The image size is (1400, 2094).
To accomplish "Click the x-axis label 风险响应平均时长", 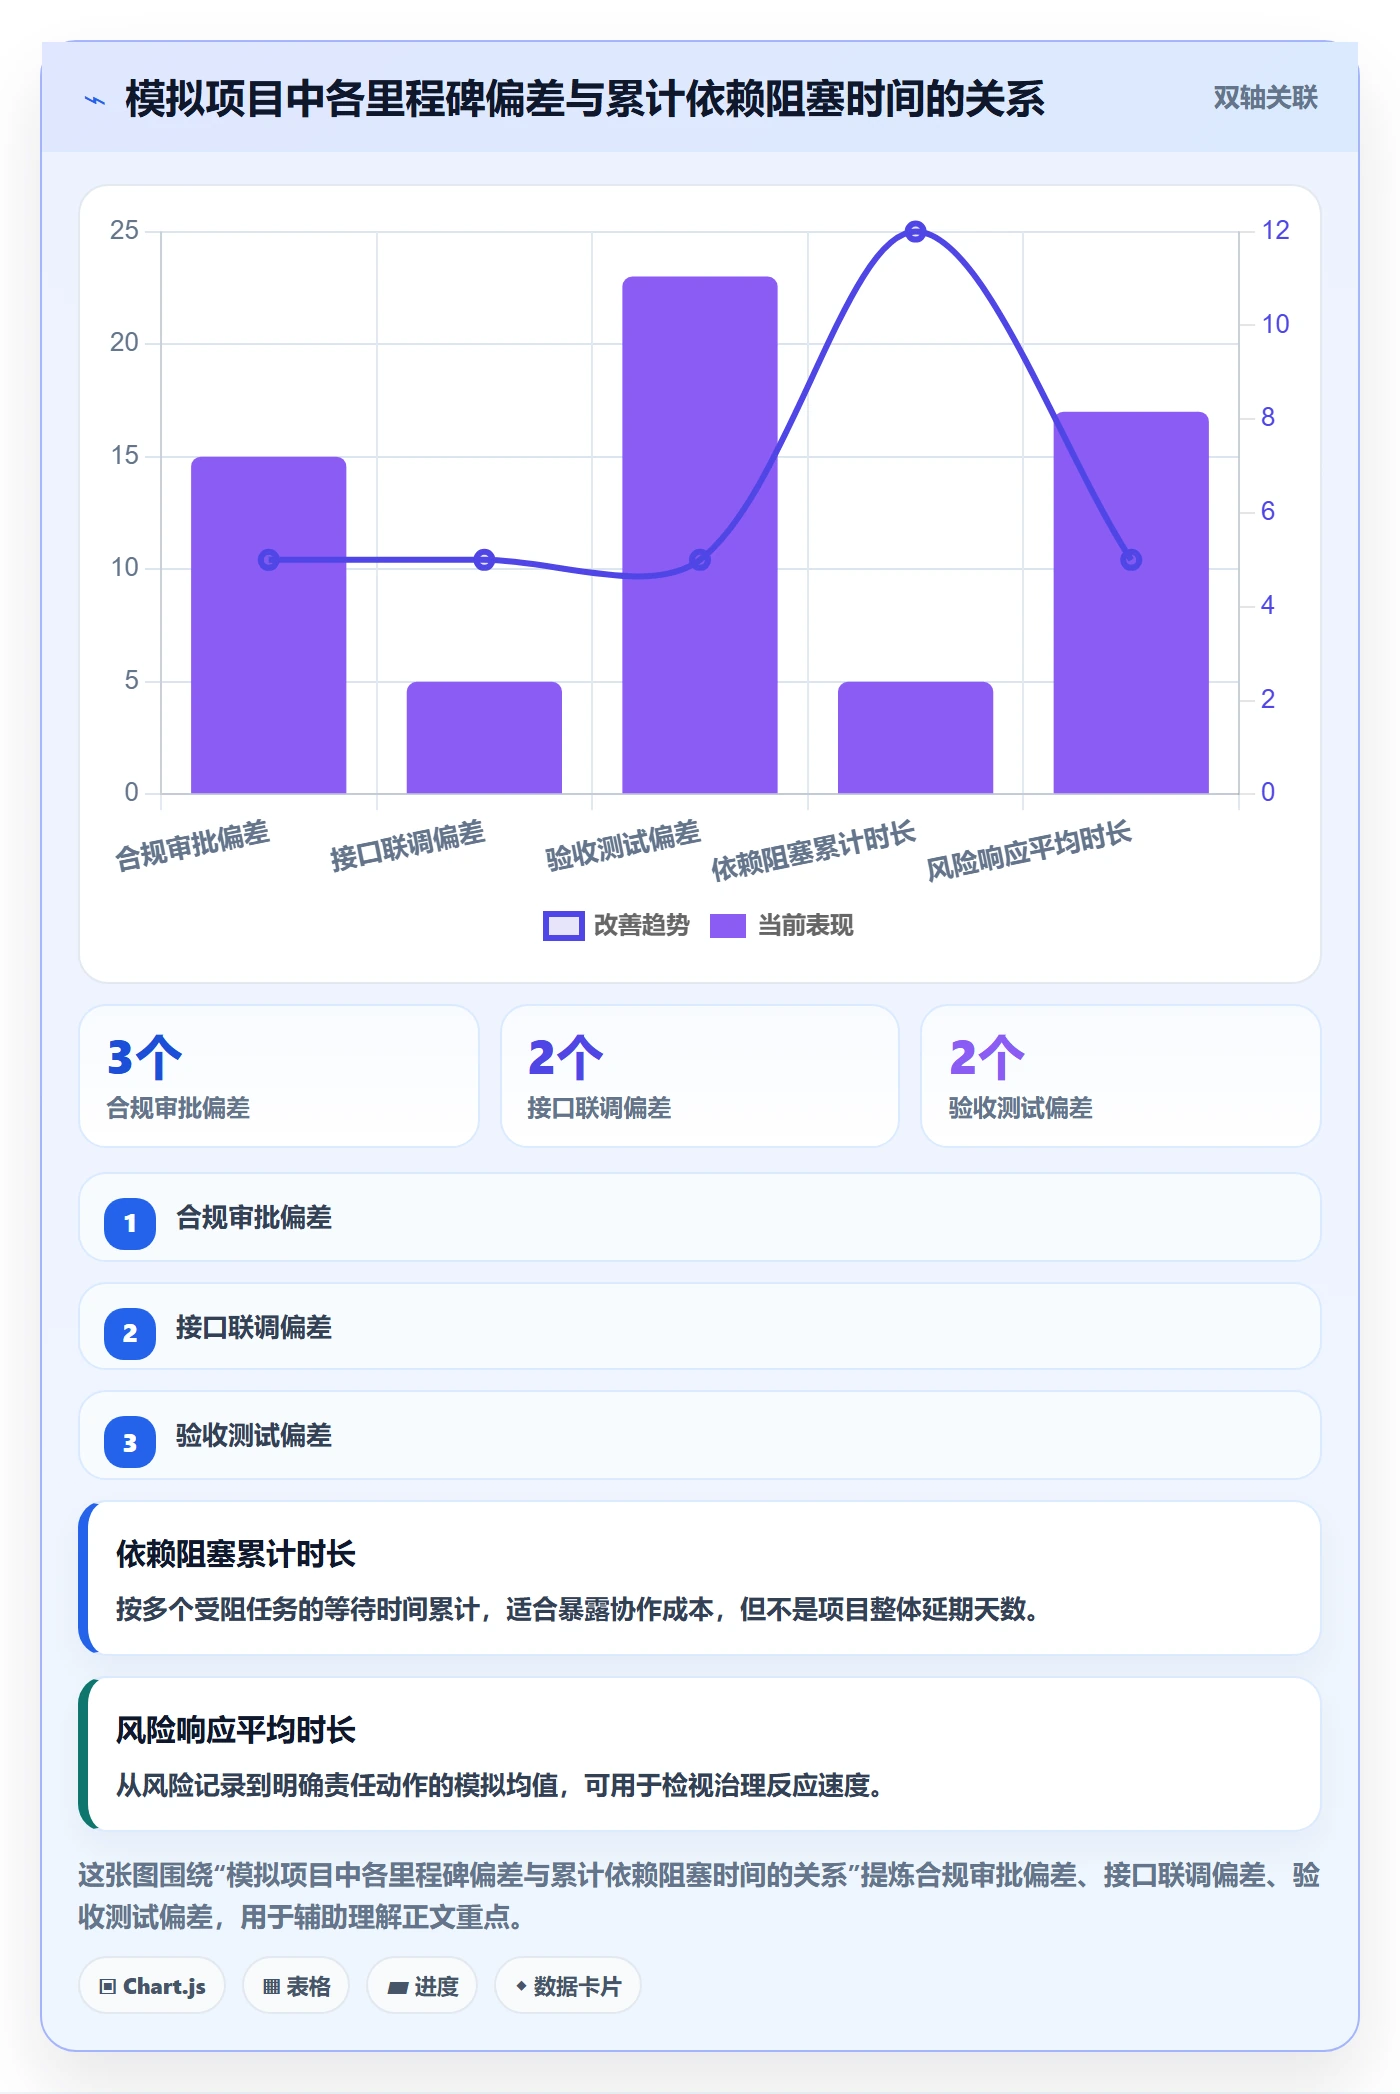I will tap(1029, 850).
